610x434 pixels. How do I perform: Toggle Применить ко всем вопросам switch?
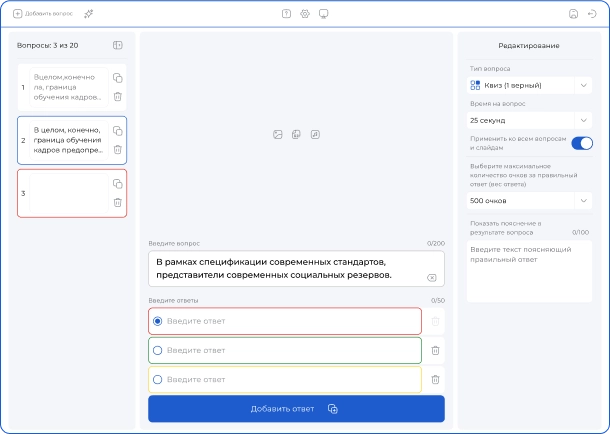pos(582,143)
